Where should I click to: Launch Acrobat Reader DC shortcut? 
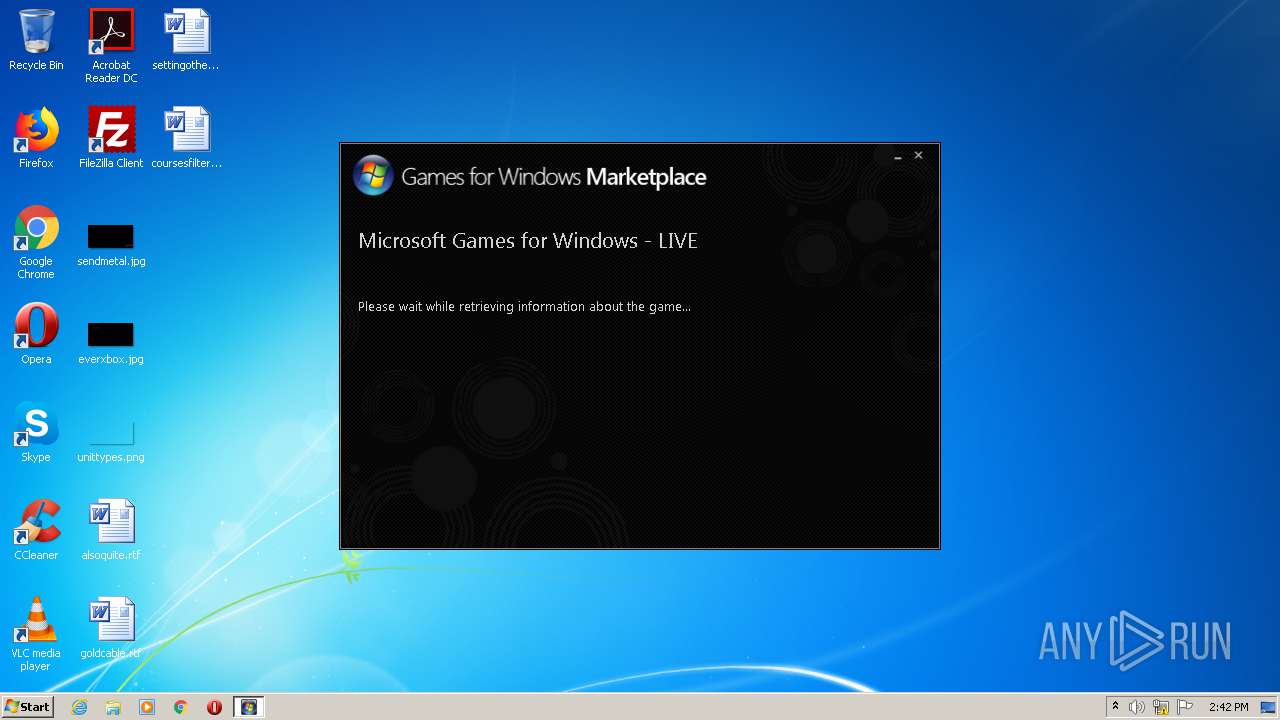[111, 46]
